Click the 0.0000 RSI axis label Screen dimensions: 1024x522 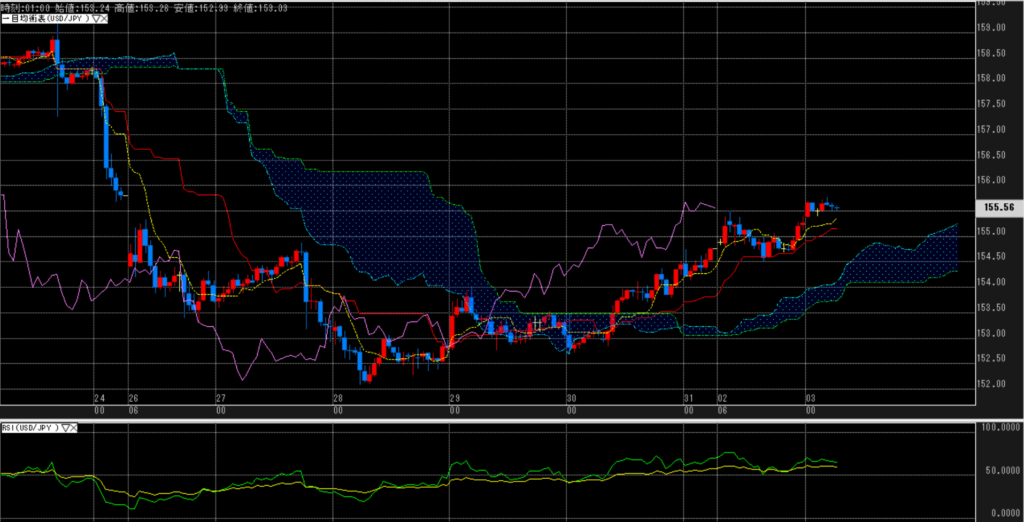[1000, 511]
